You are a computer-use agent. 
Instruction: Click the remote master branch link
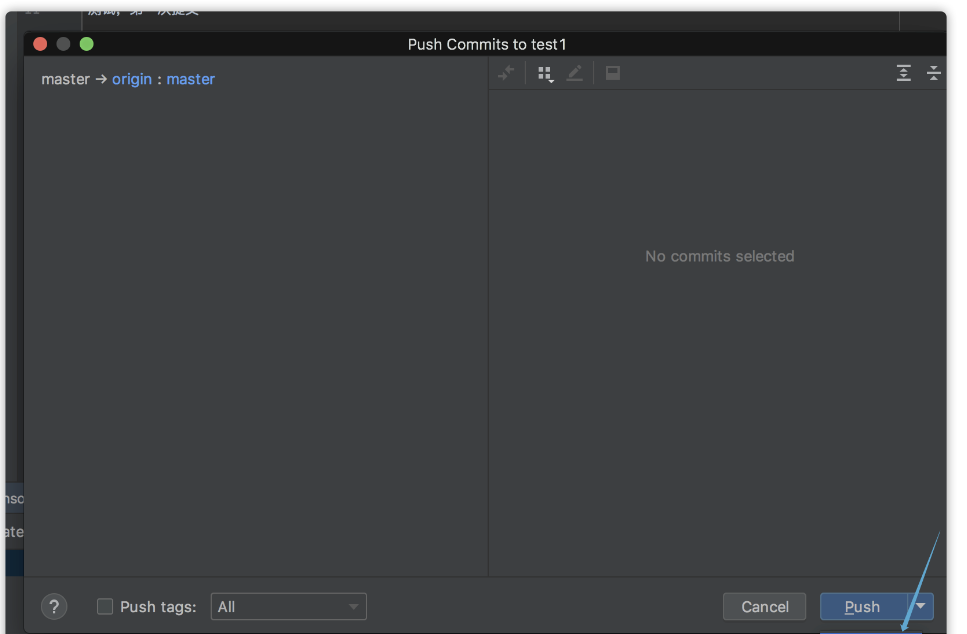[x=191, y=79]
